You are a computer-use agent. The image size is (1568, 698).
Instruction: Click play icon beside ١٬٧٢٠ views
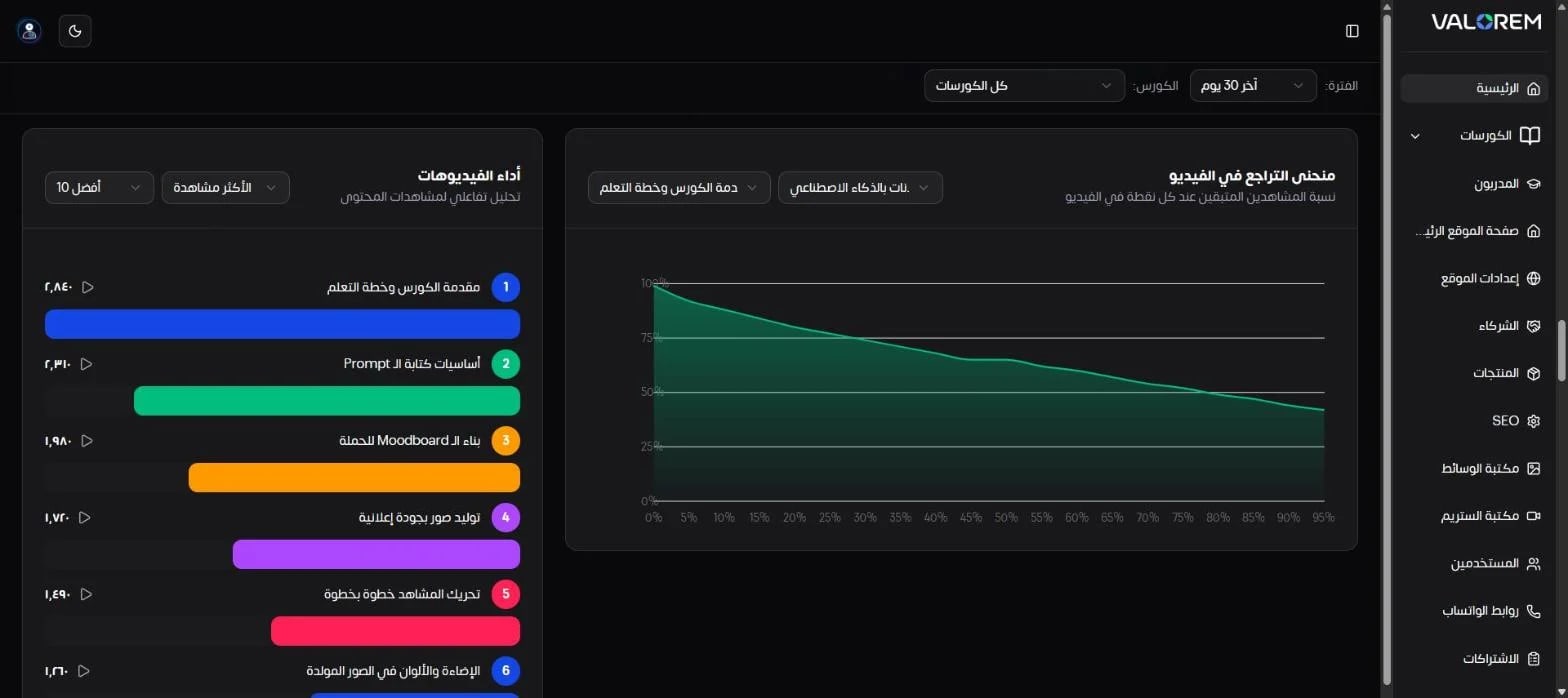click(x=85, y=517)
